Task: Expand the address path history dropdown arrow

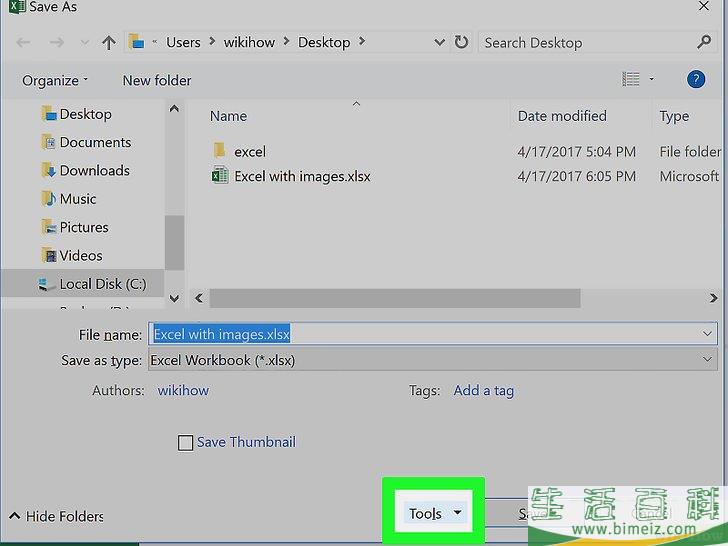Action: coord(439,42)
